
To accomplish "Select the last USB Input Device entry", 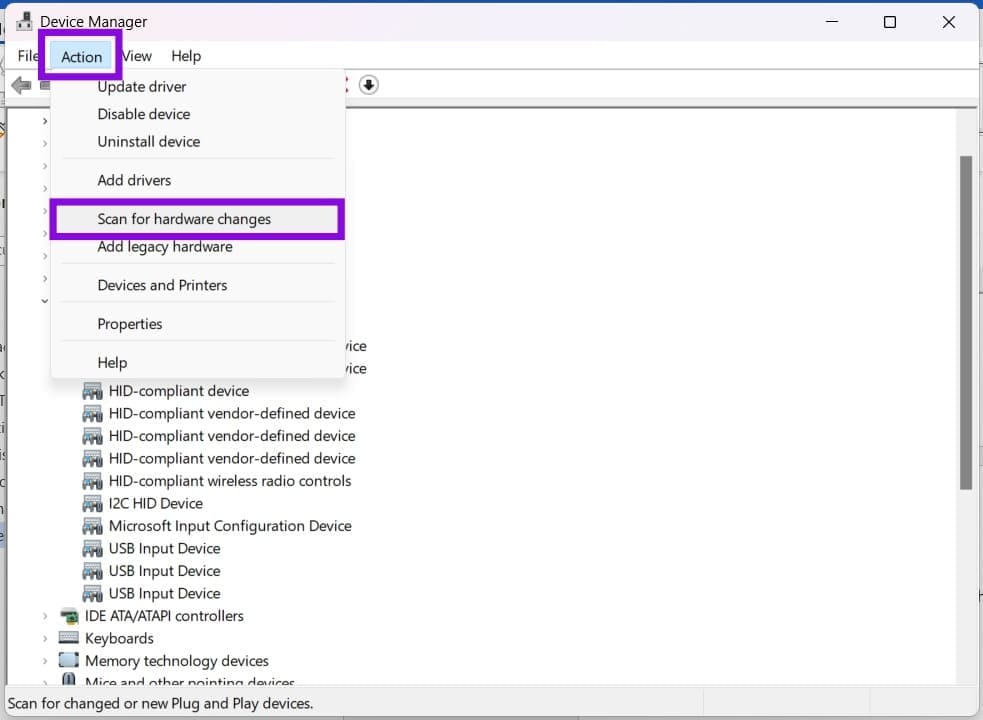I will [164, 593].
